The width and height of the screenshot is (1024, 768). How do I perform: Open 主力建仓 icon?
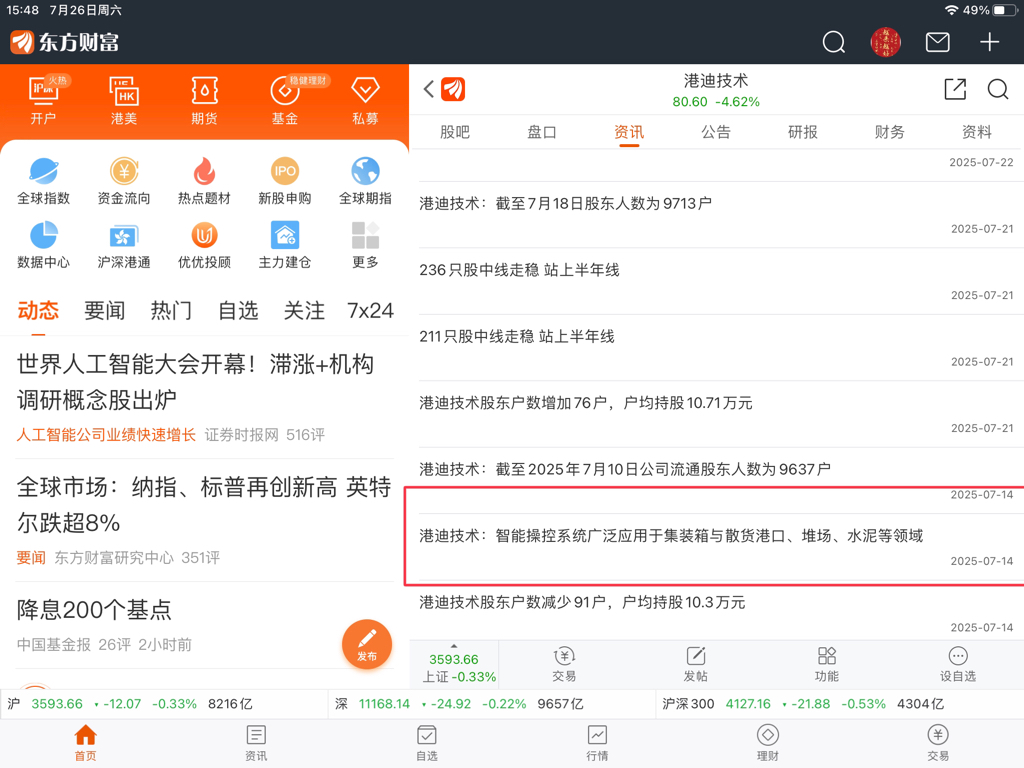coord(285,245)
